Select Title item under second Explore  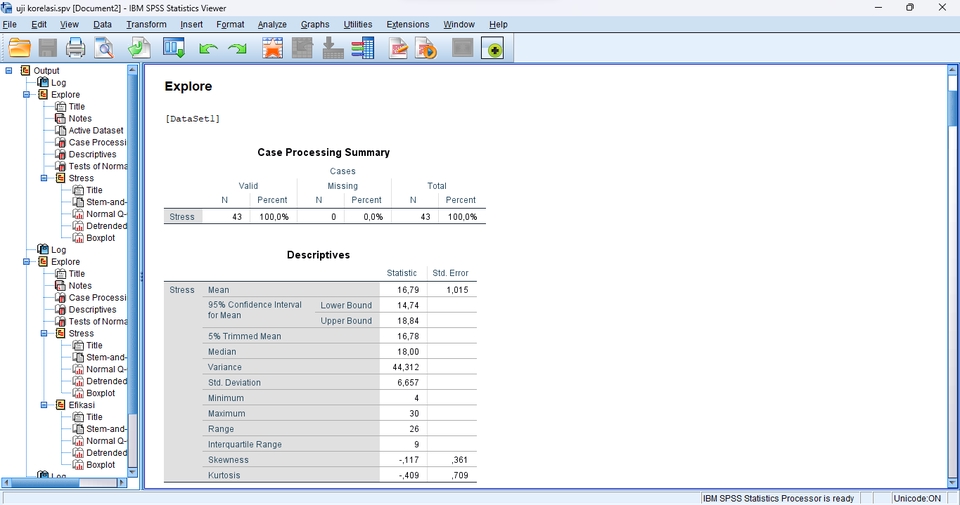pyautogui.click(x=77, y=274)
